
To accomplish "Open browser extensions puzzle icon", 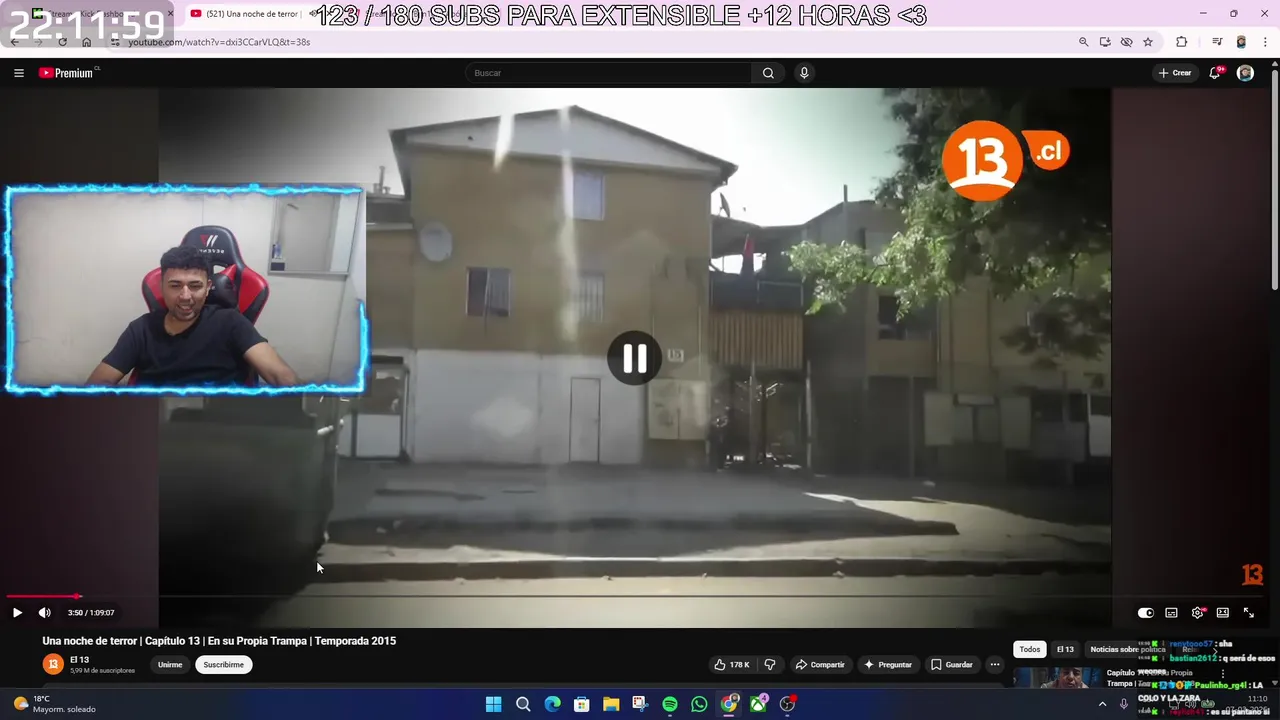I will (x=1182, y=42).
